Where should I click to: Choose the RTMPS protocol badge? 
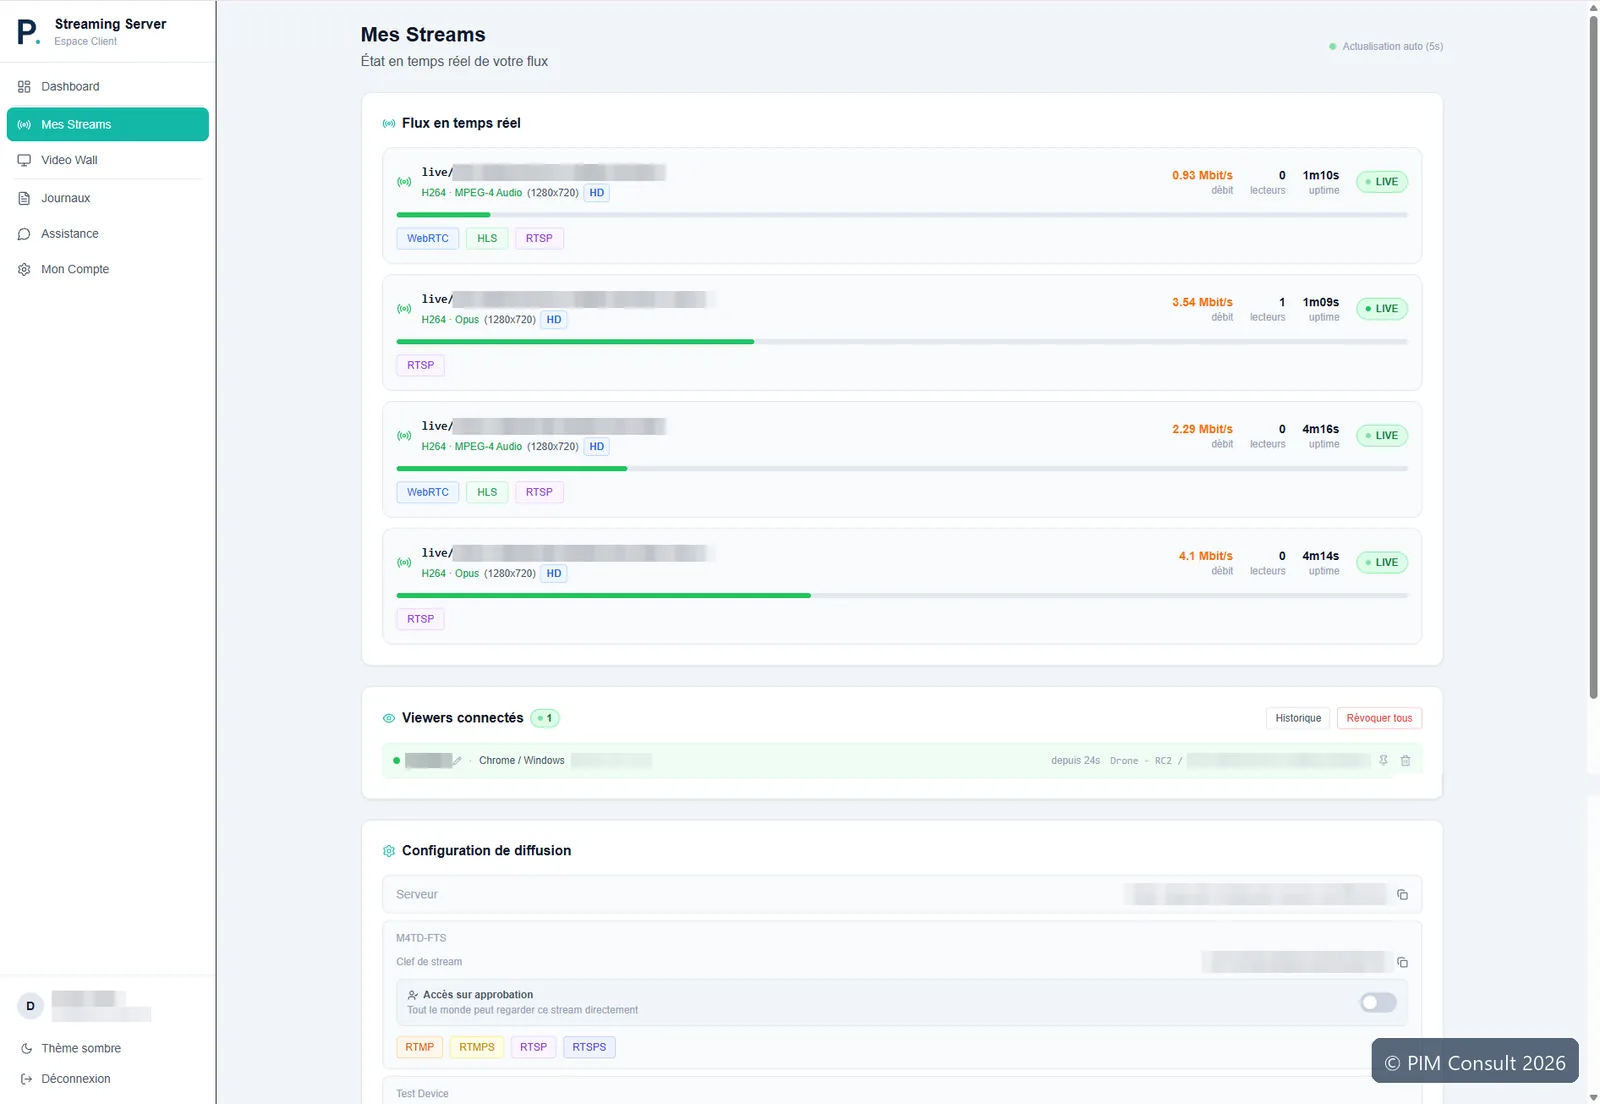click(x=477, y=1047)
